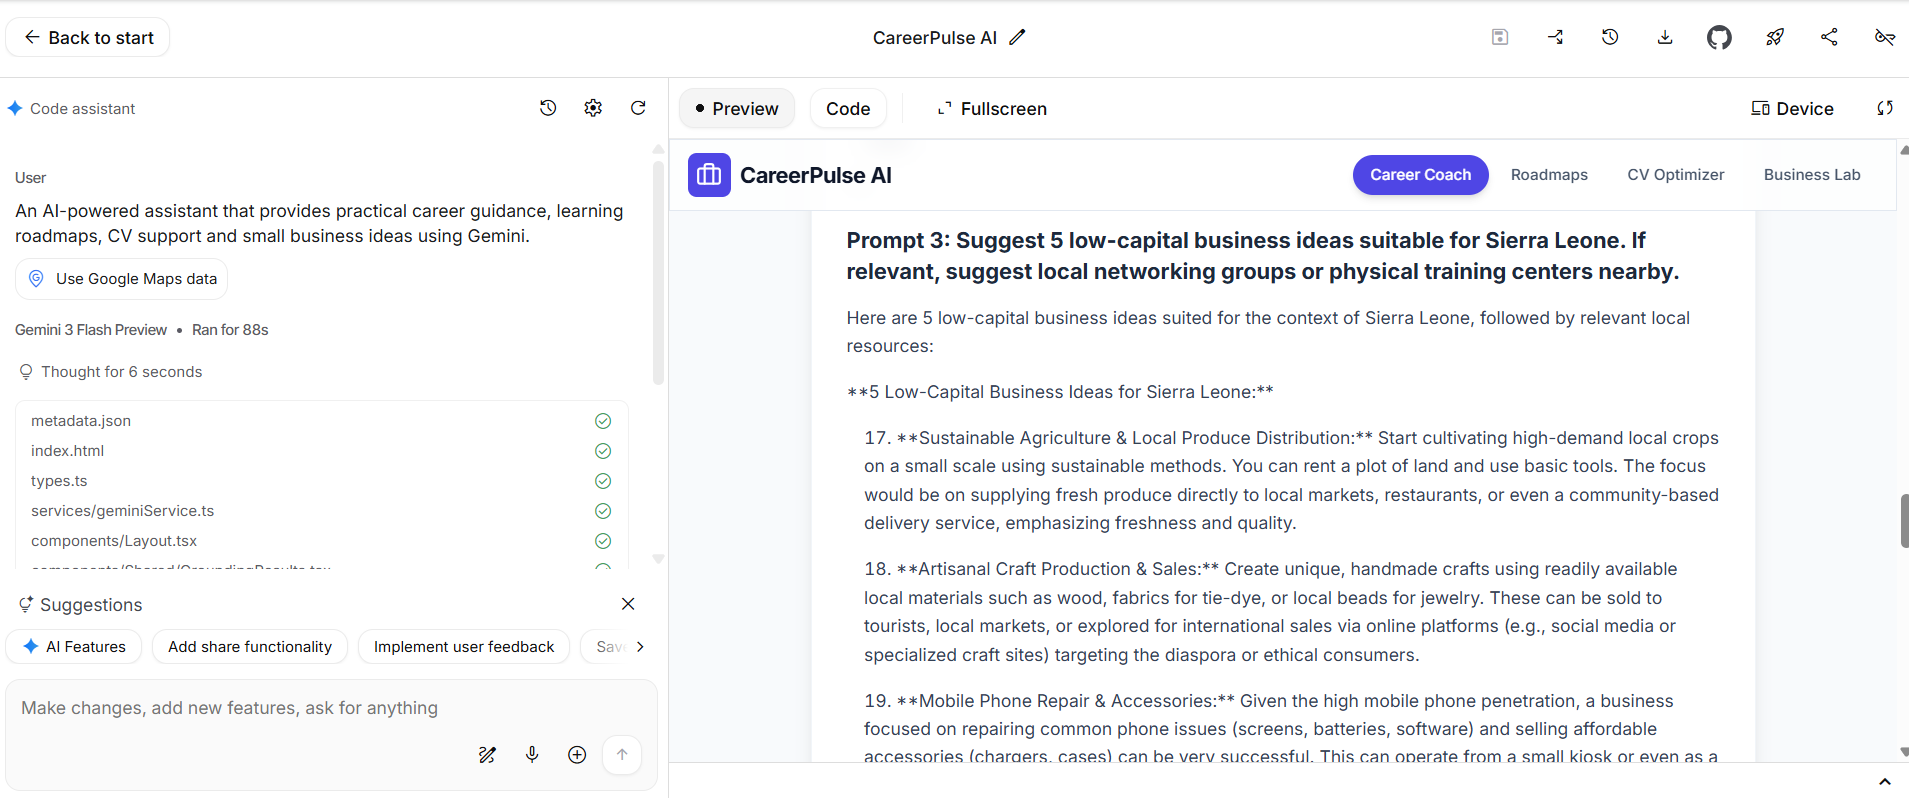Focus the Make changes prompt input
This screenshot has width=1909, height=798.
(331, 708)
